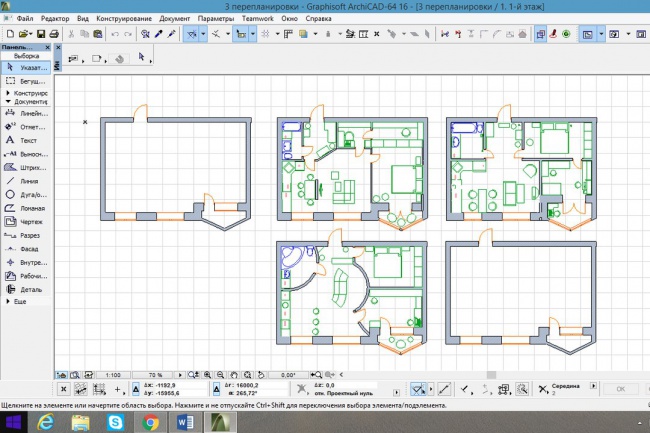The width and height of the screenshot is (650, 433).
Task: Select the Текст (Text) tool
Action: tap(27, 141)
